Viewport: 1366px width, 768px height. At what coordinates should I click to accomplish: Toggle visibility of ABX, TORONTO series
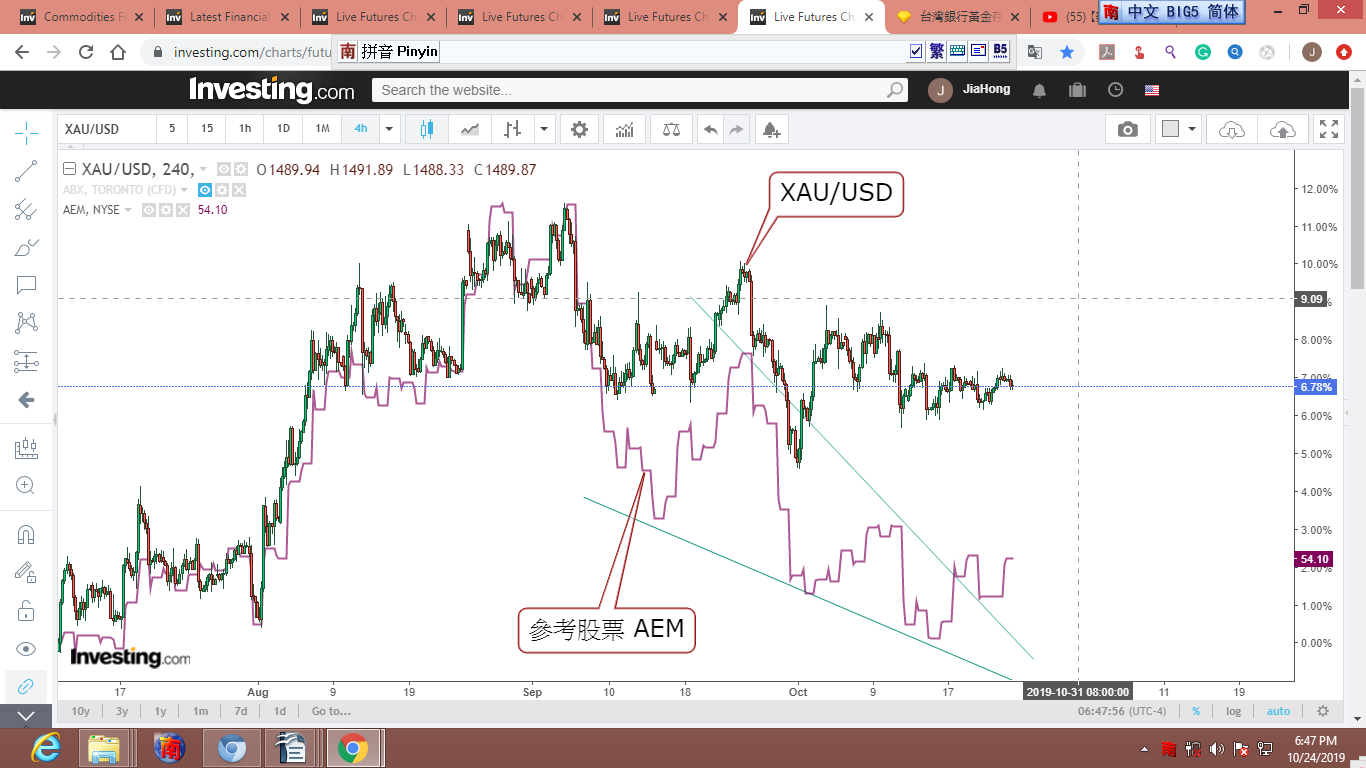click(x=205, y=190)
